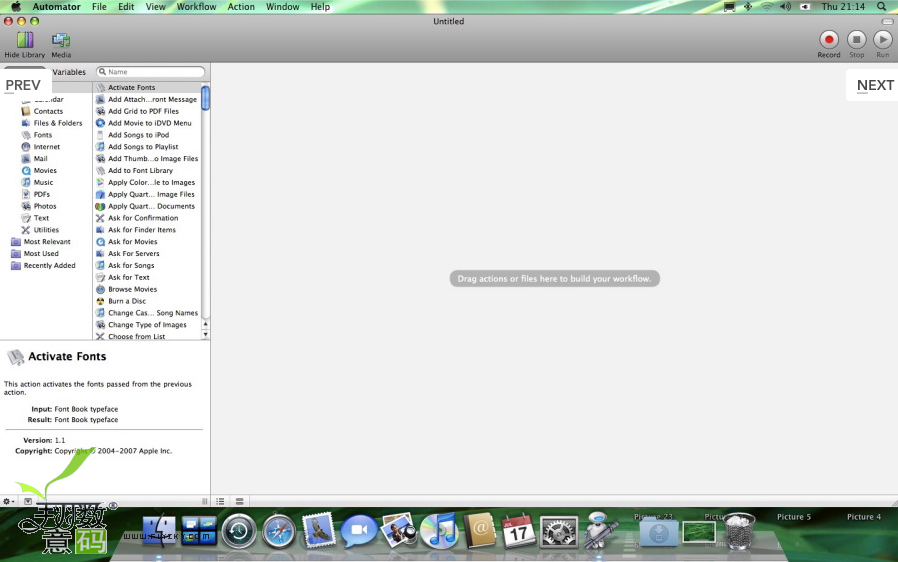Switch to the Variables tab
This screenshot has height=562, width=898.
tap(69, 72)
